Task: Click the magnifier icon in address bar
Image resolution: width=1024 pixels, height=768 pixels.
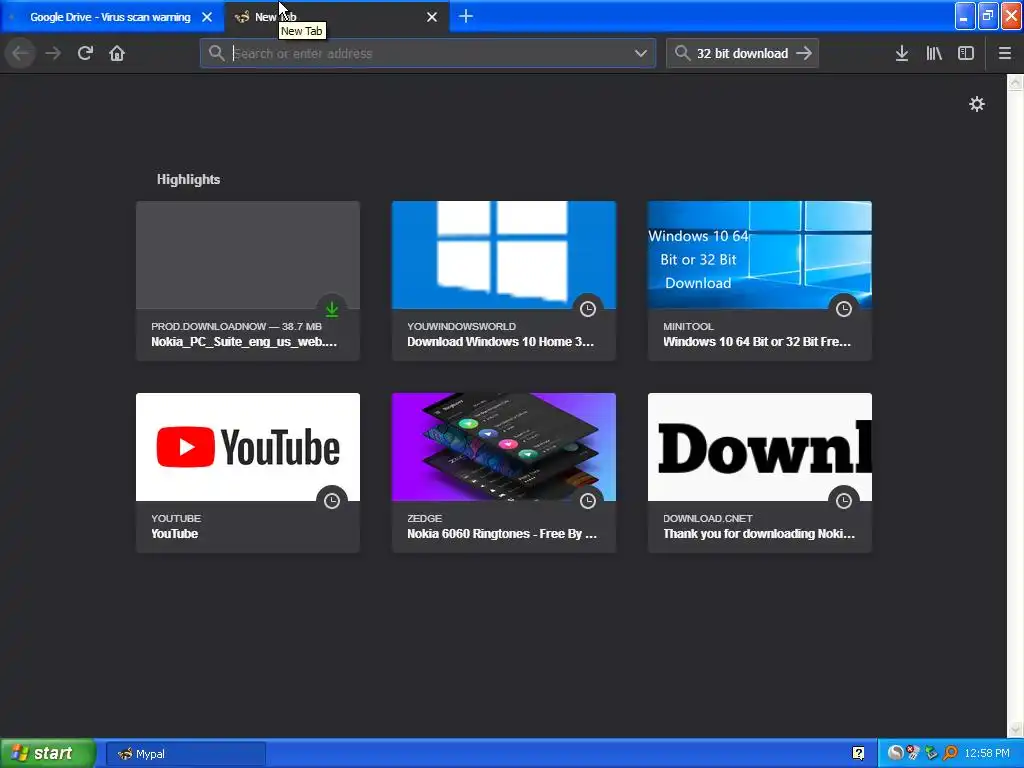Action: 216,54
